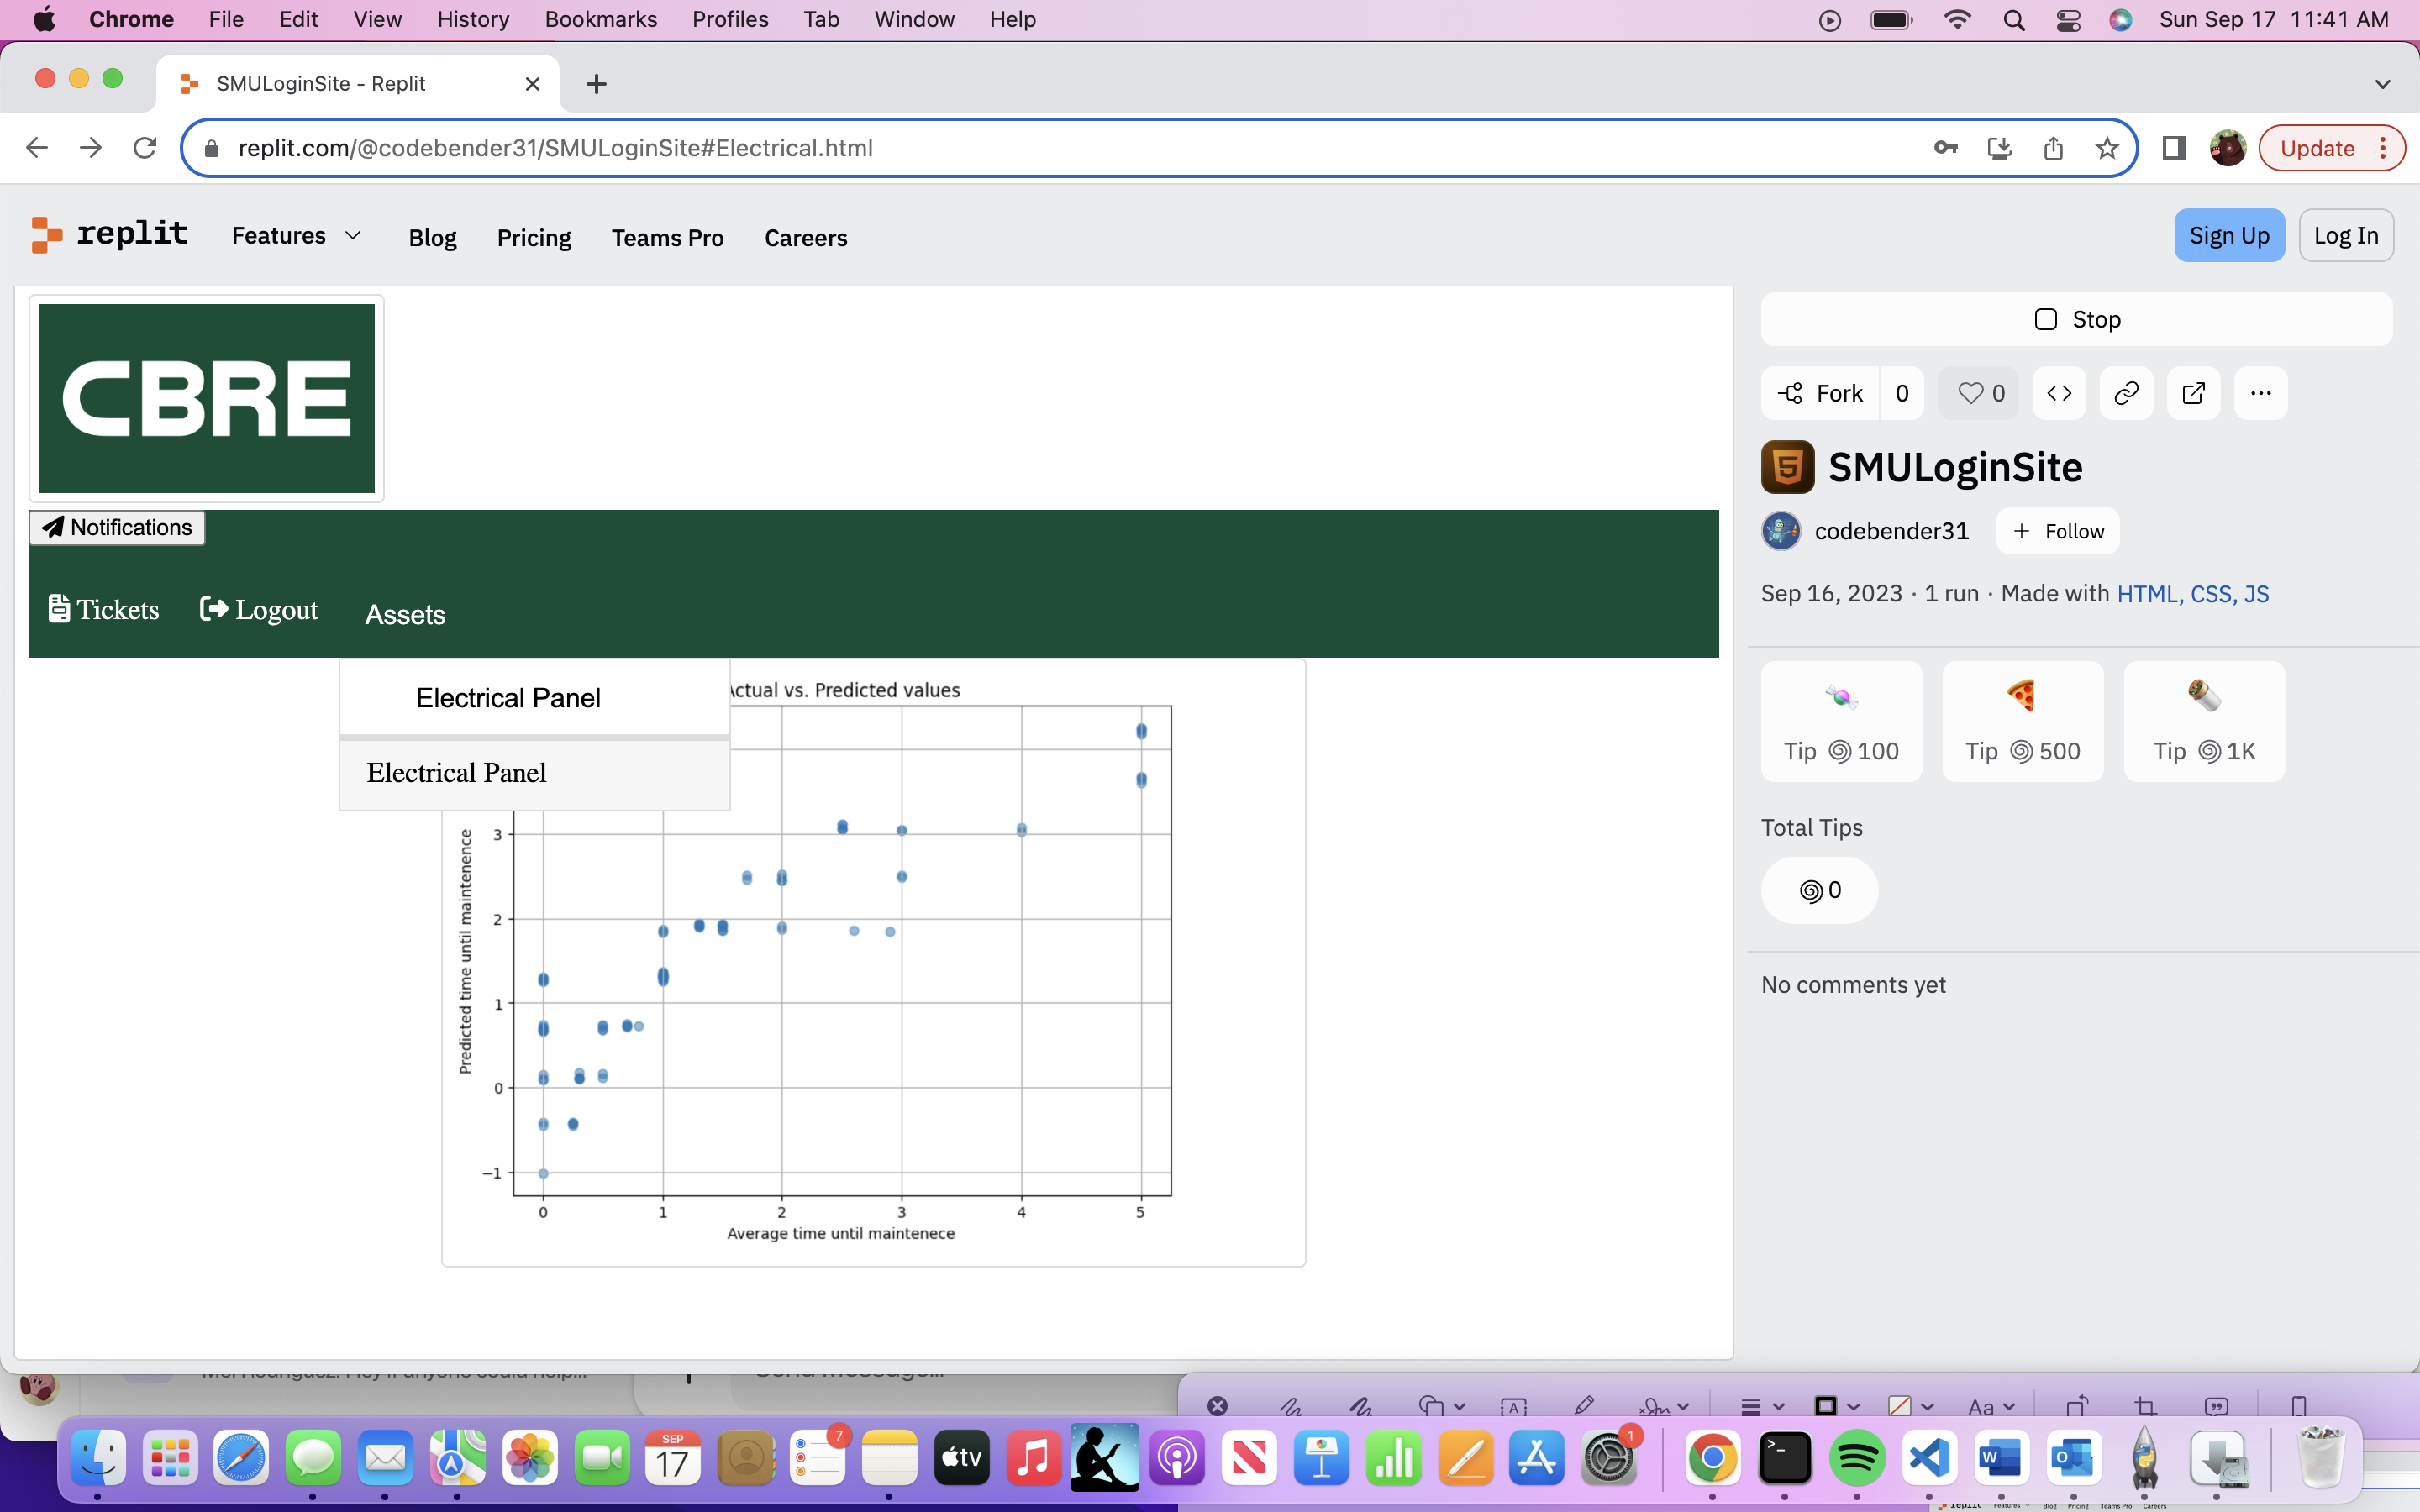The image size is (2420, 1512).
Task: Open the Bookmarks menu
Action: click(x=600, y=19)
